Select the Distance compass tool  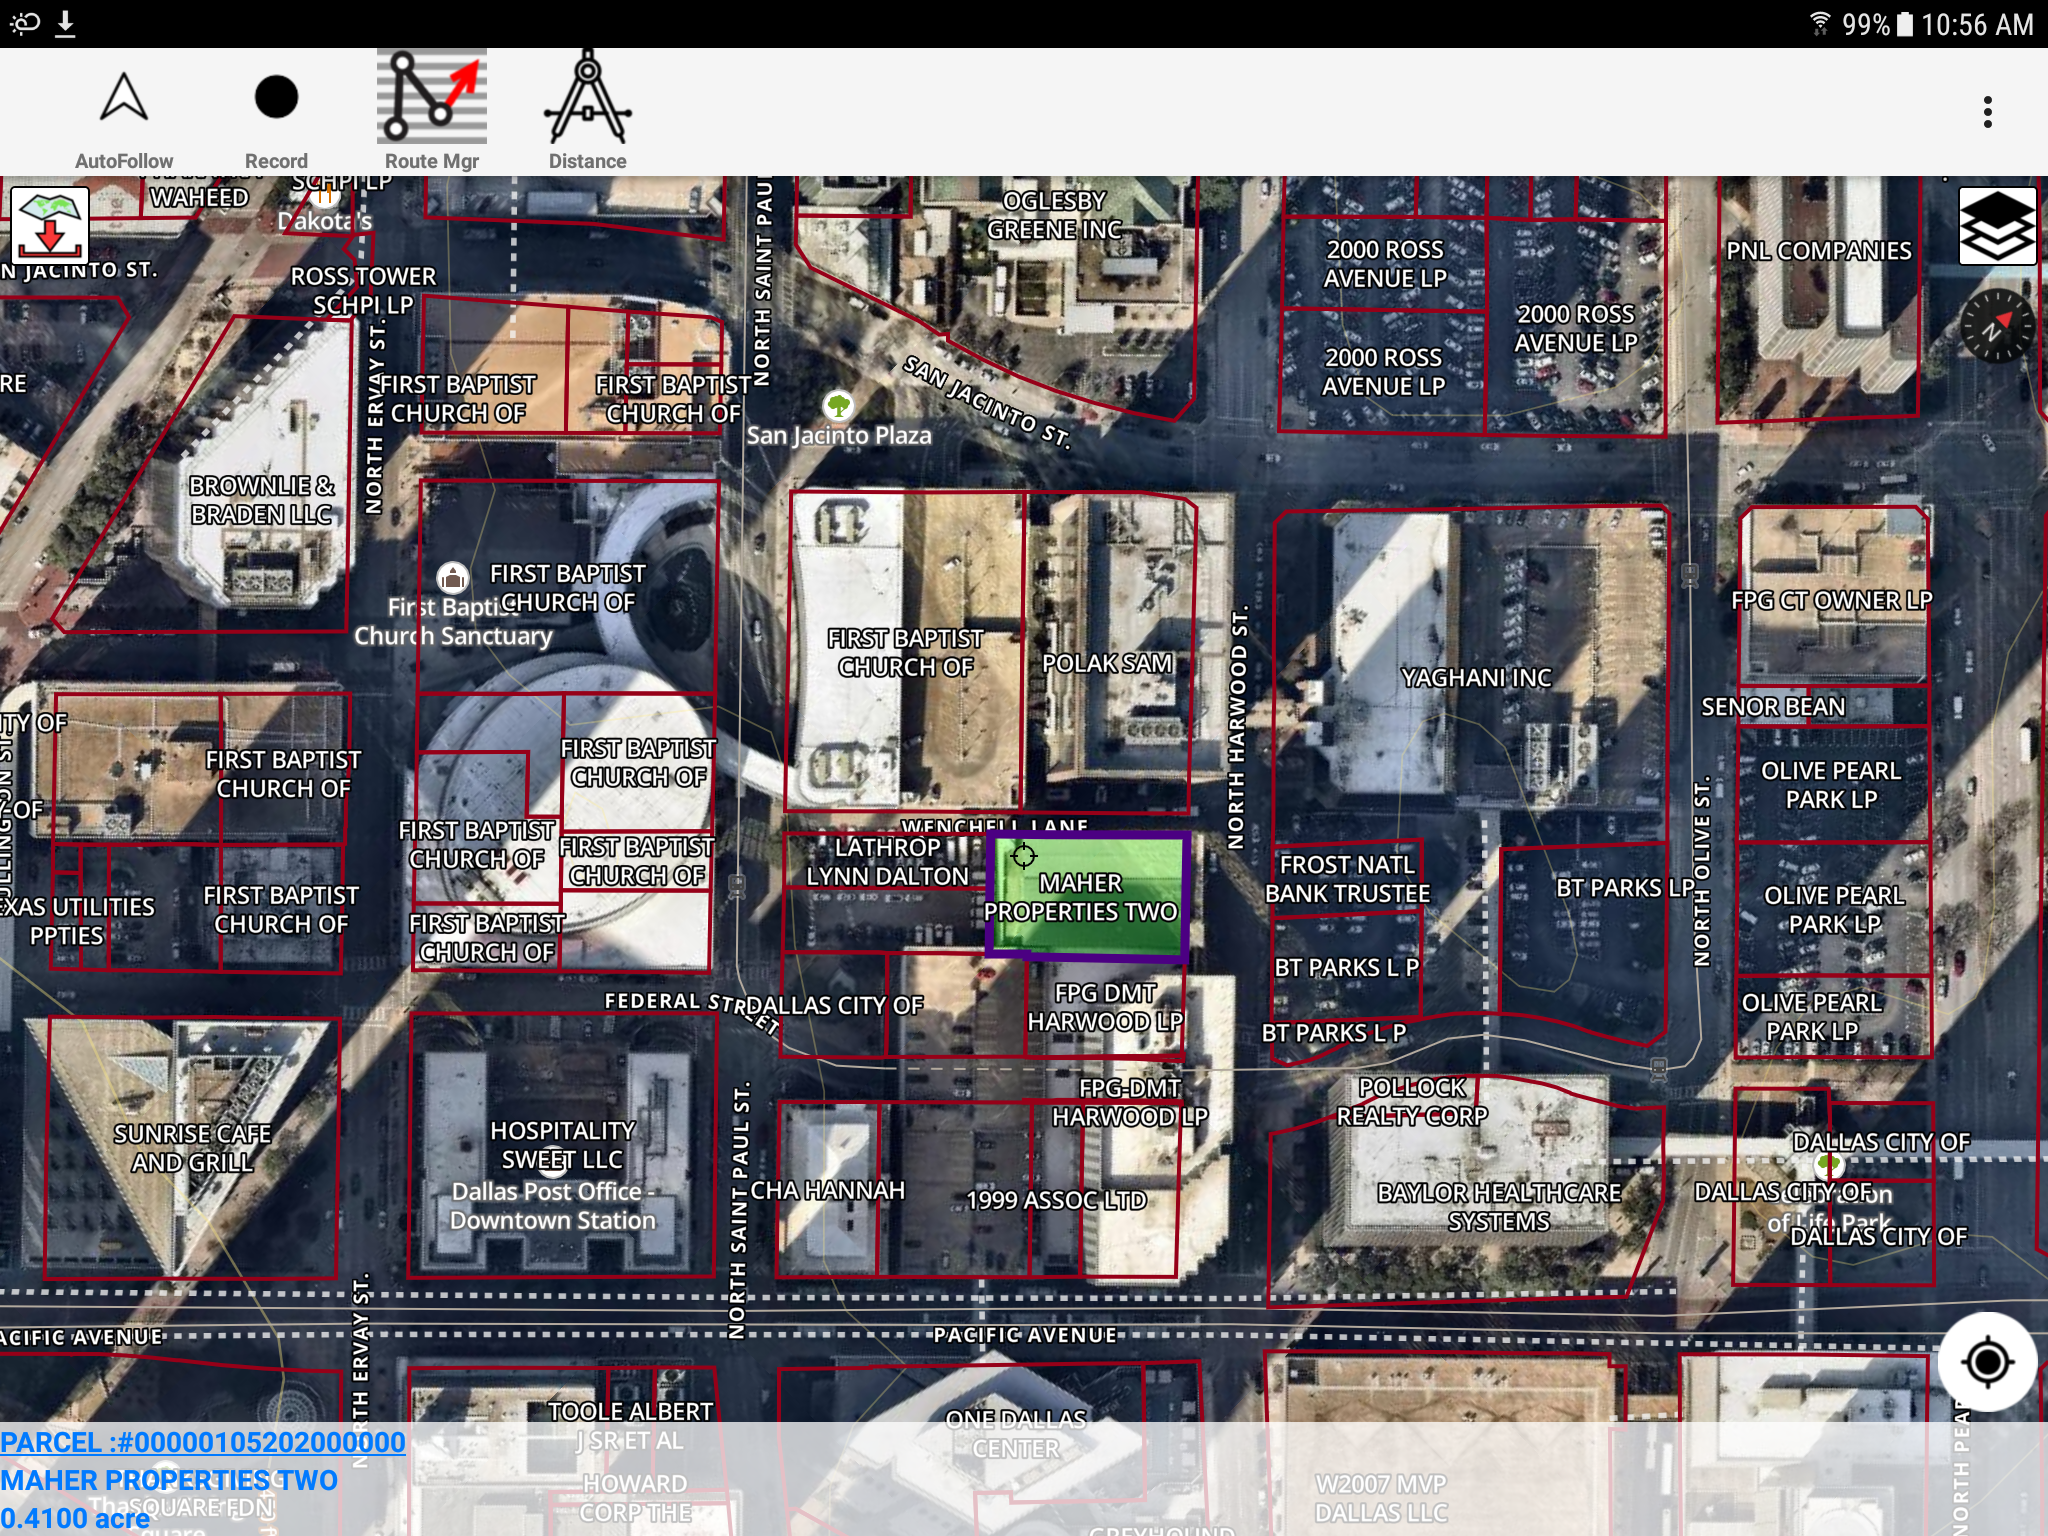588,97
